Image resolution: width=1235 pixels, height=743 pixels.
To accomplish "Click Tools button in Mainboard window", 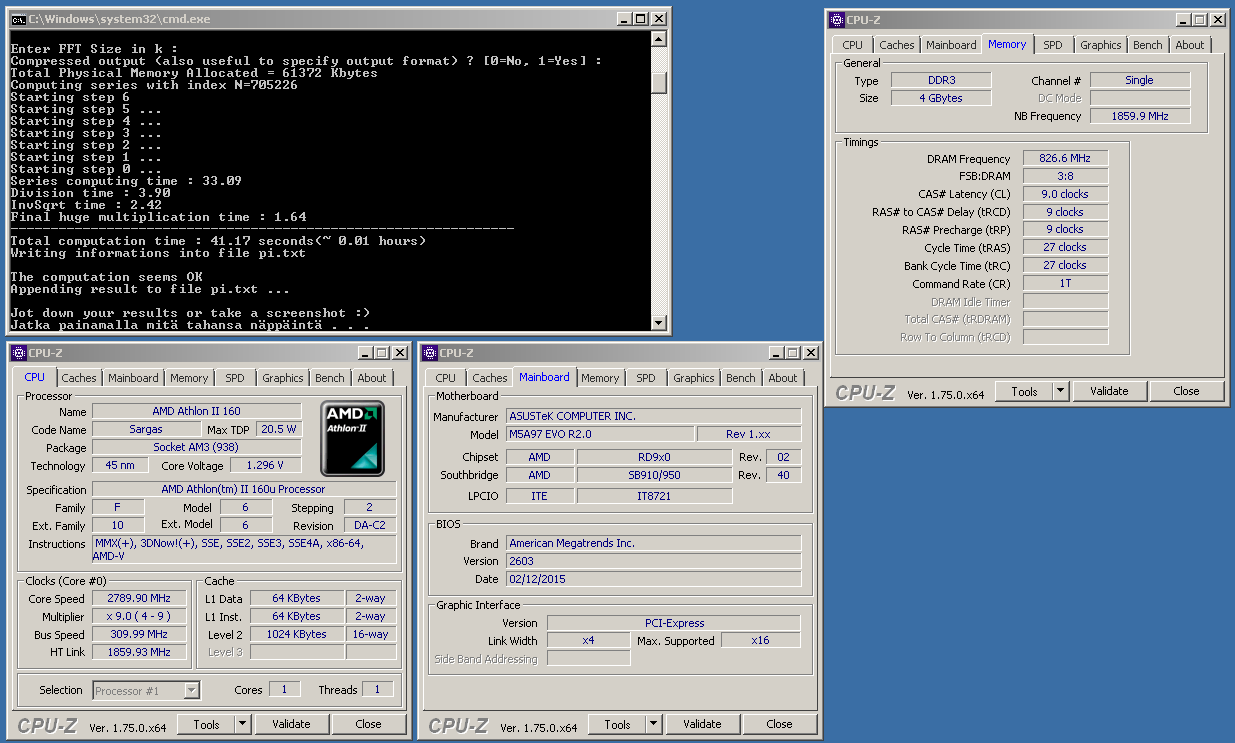I will click(x=618, y=724).
